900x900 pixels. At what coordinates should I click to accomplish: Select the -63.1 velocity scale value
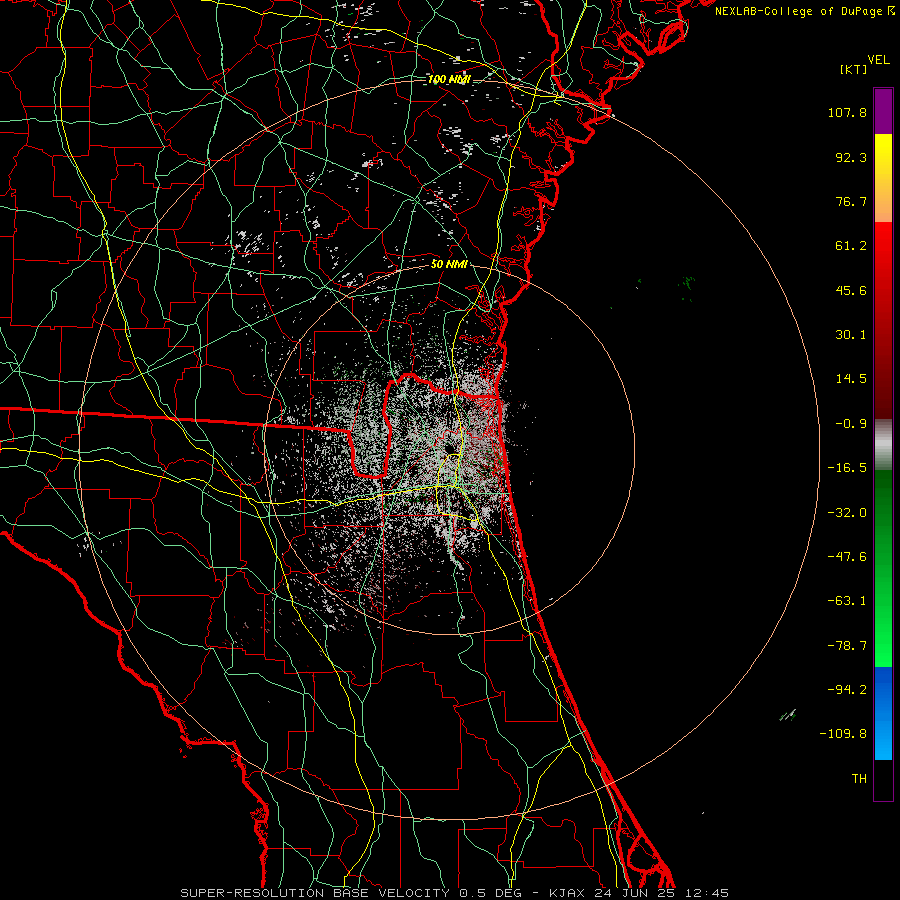(x=847, y=601)
